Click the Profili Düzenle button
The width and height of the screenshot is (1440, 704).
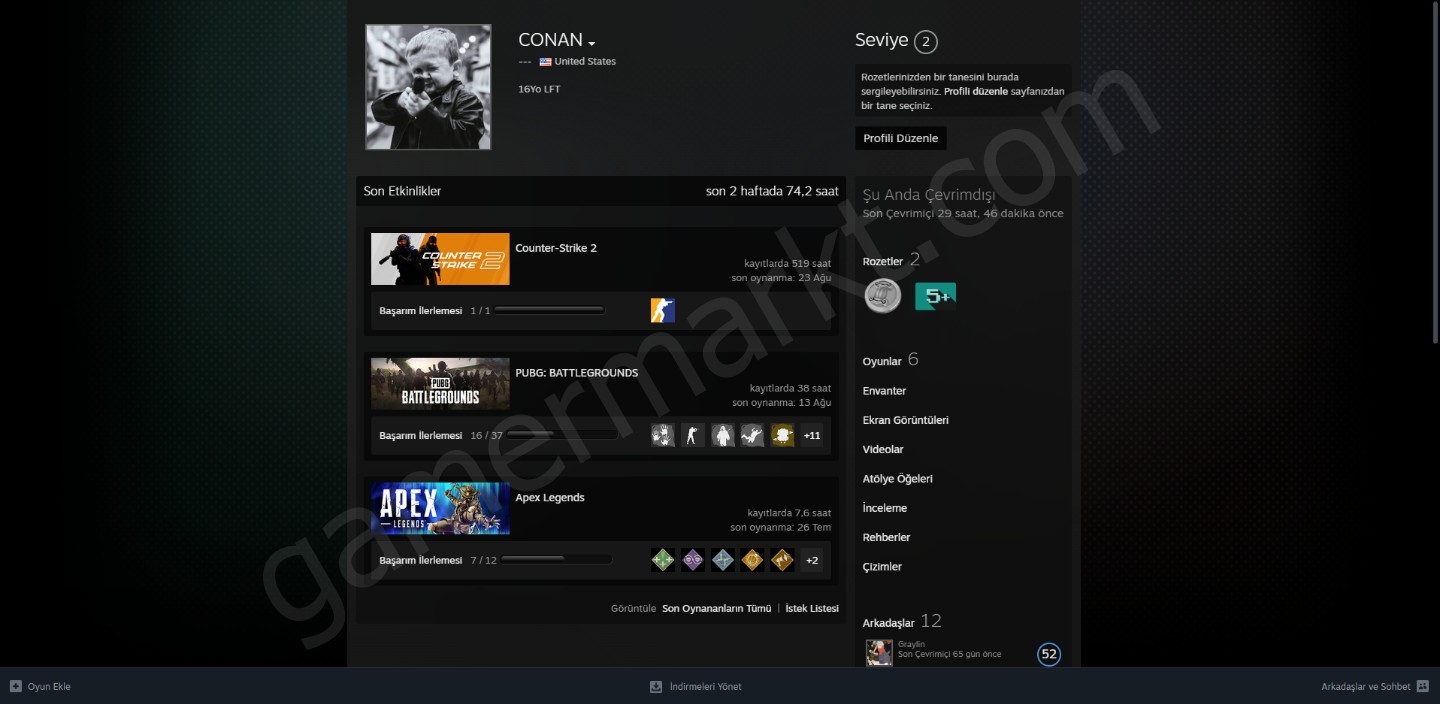pyautogui.click(x=901, y=138)
